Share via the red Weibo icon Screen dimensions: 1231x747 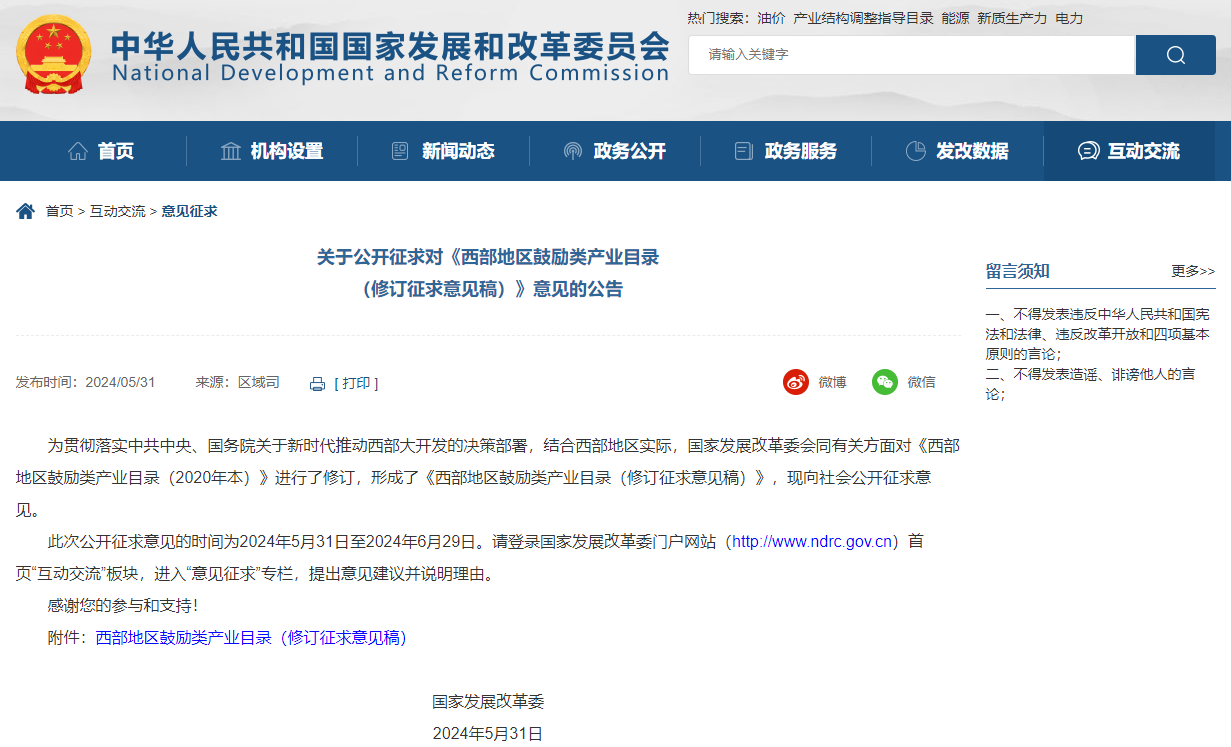coord(795,382)
